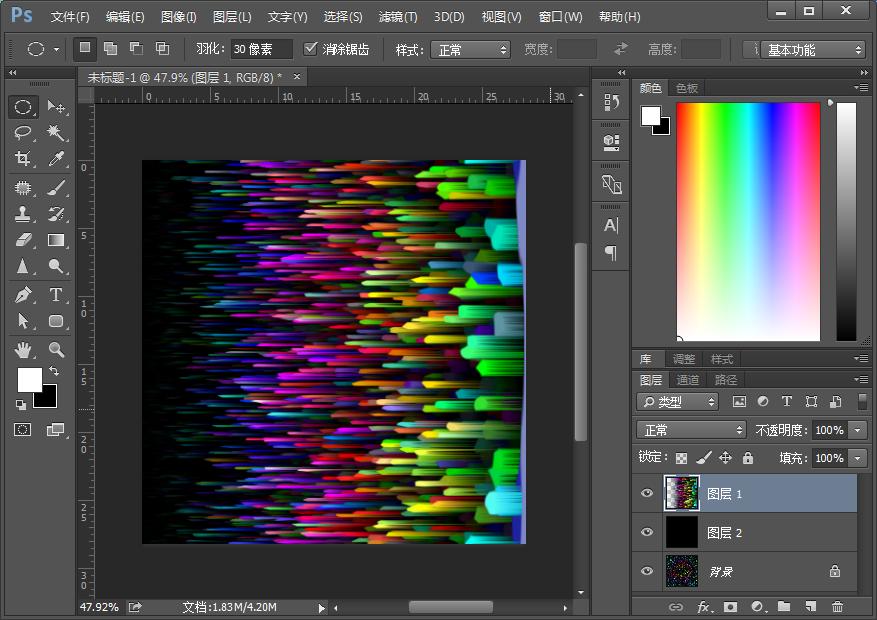Click the Hand tool

(23, 349)
